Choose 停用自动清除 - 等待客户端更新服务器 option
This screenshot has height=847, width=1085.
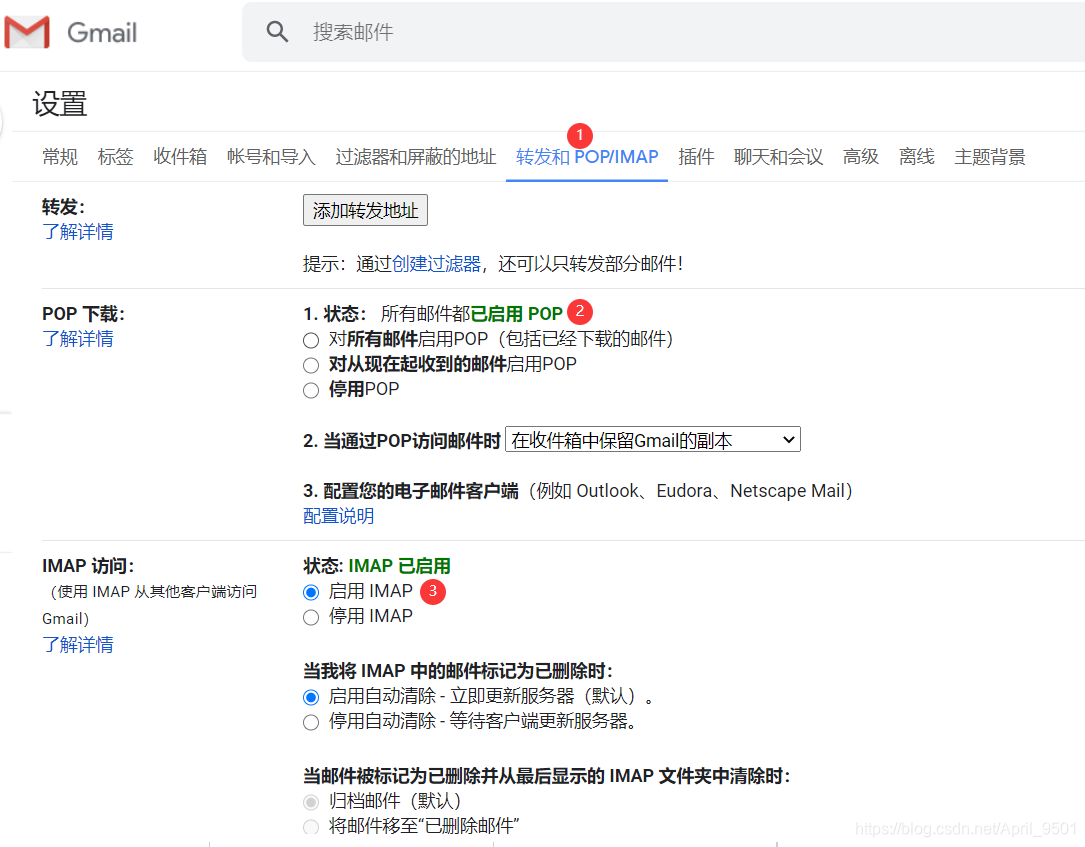tap(311, 722)
